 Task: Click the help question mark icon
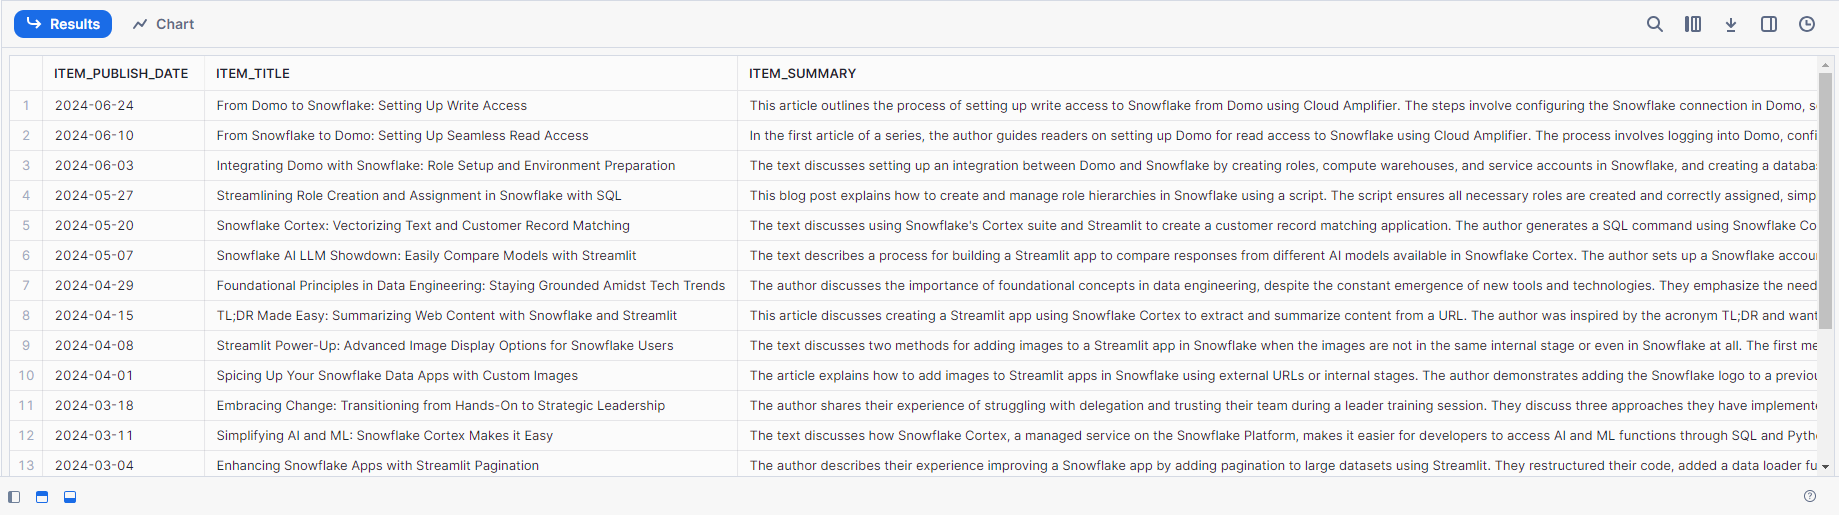[1810, 496]
